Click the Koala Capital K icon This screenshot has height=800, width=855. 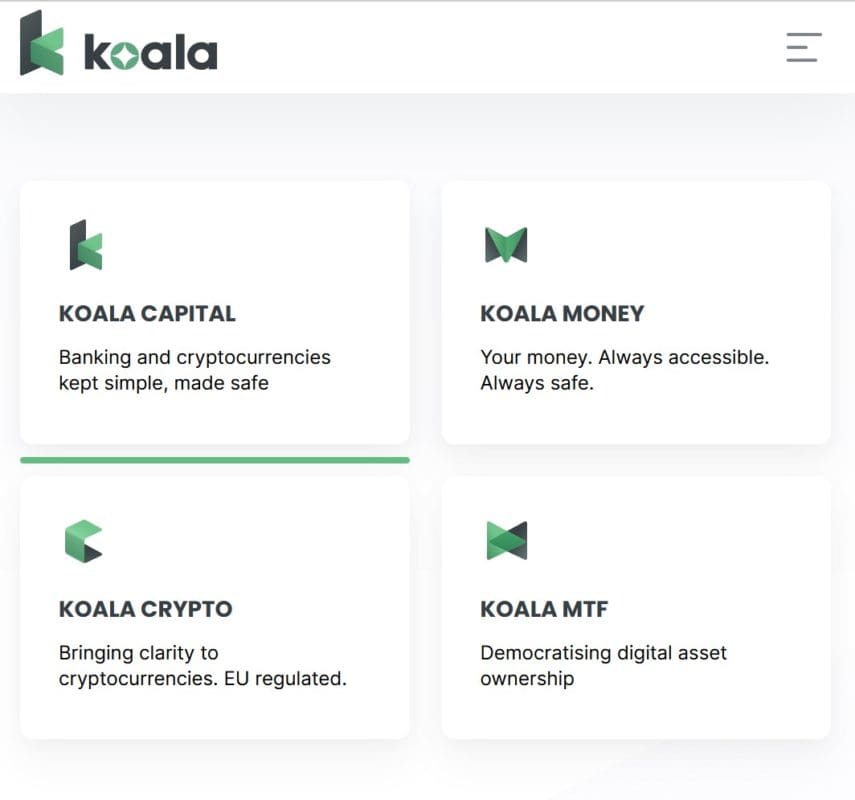click(86, 245)
